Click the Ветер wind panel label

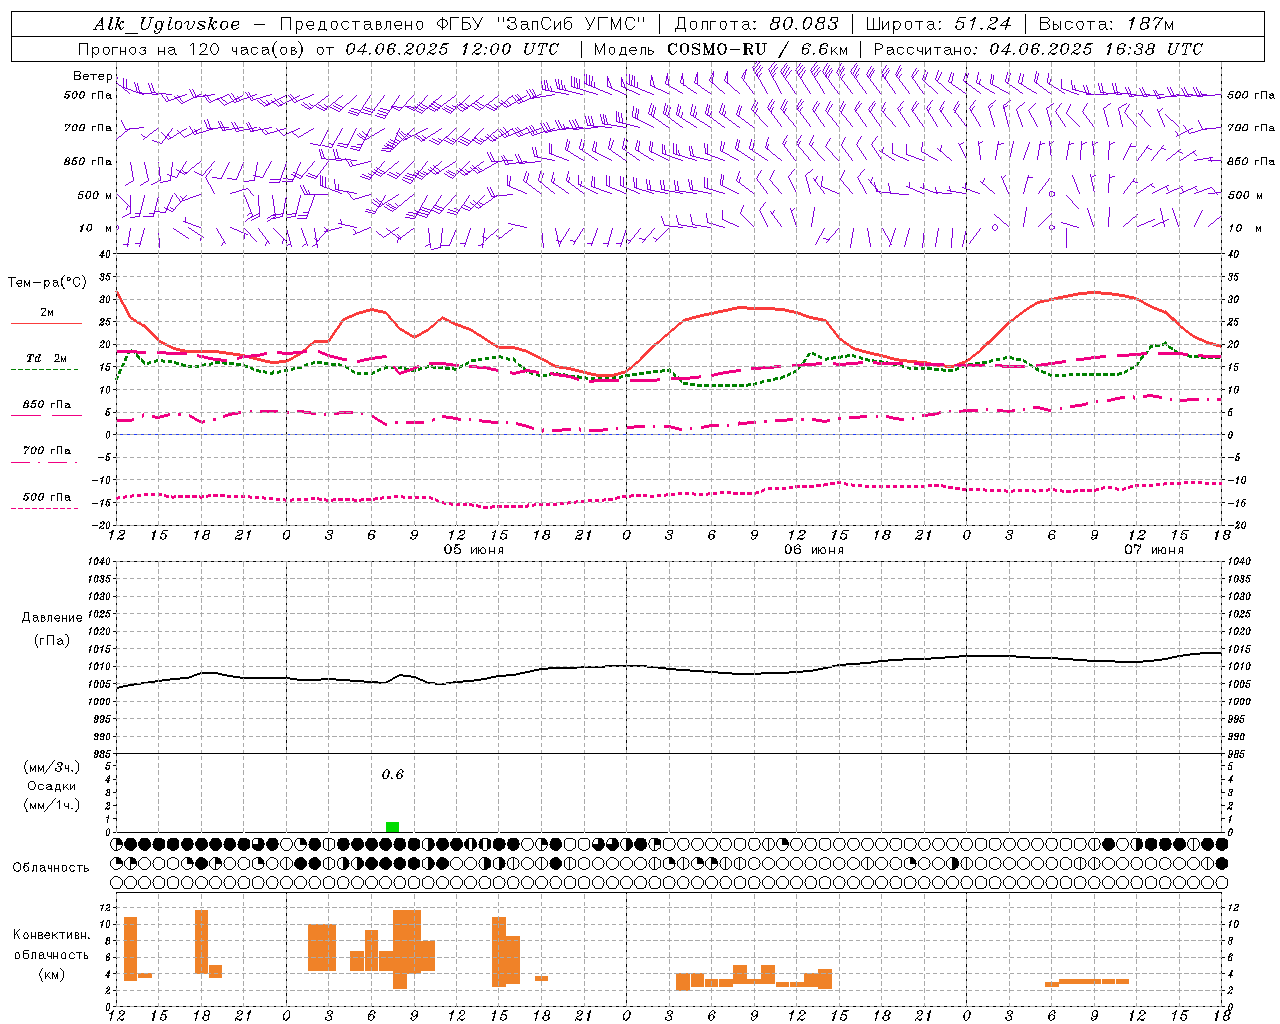pyautogui.click(x=92, y=76)
